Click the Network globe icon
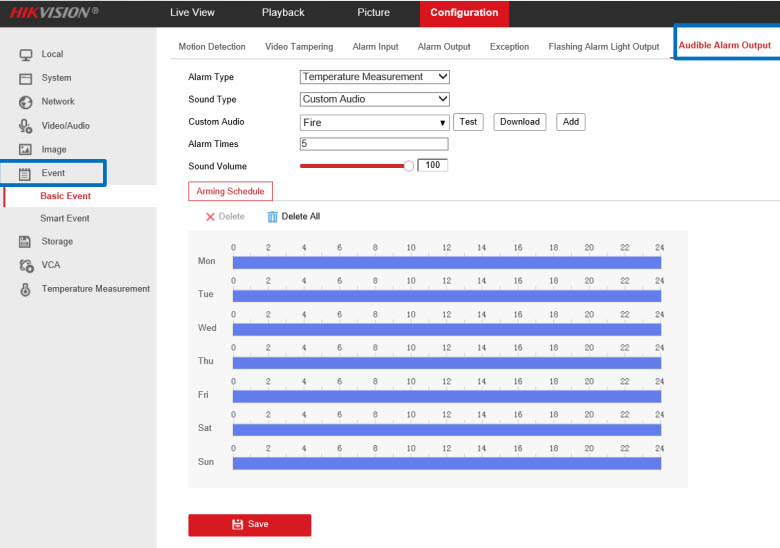Viewport: 780px width, 548px height. click(26, 102)
